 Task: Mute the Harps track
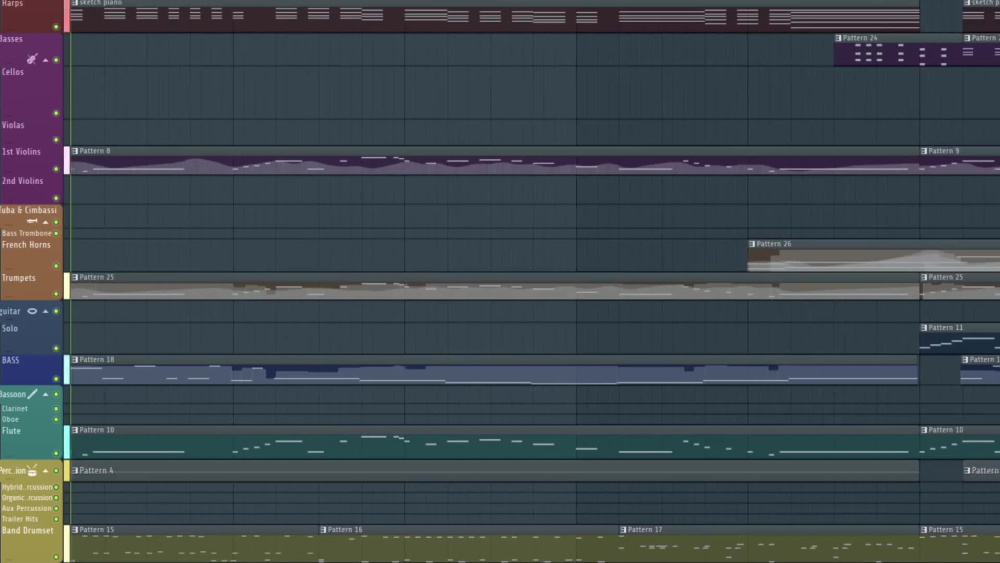[x=56, y=27]
